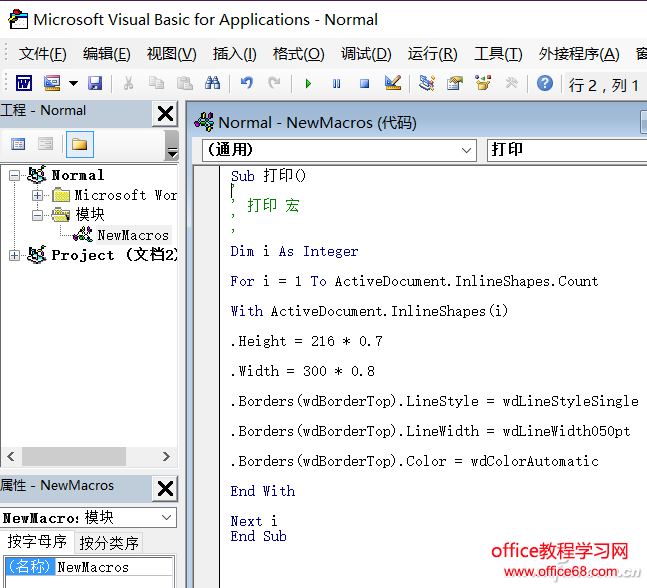The height and width of the screenshot is (588, 647).
Task: Click the code window title icon
Action: point(204,122)
